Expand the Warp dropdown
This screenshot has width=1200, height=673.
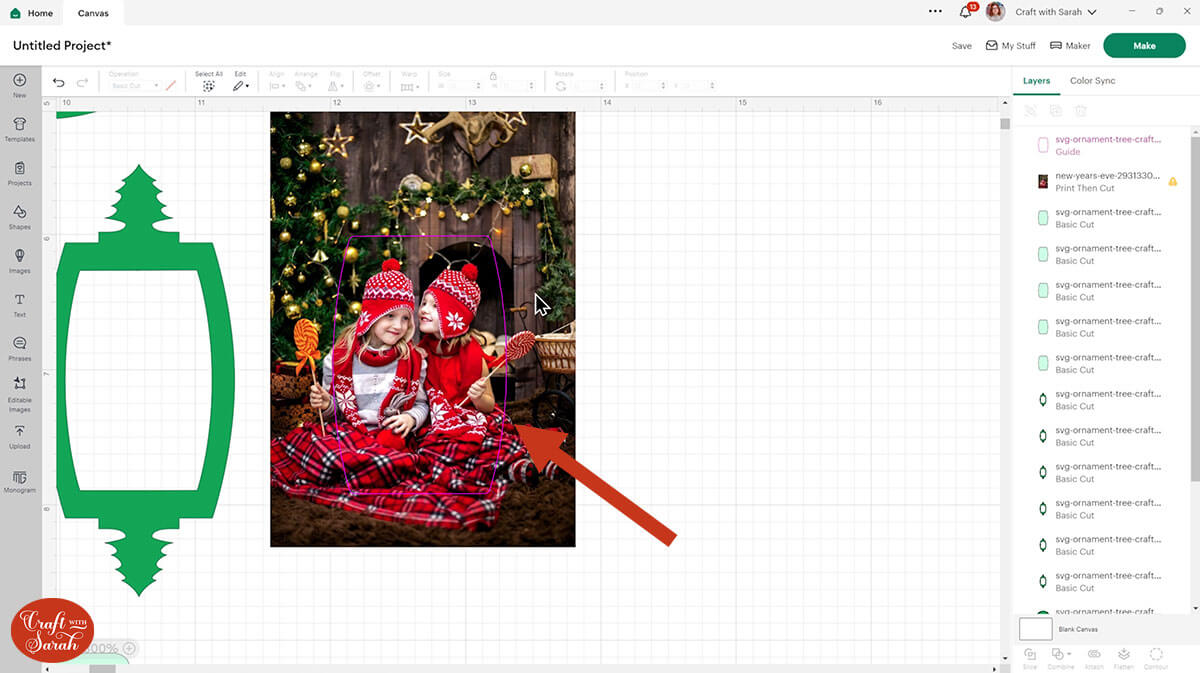coord(409,86)
